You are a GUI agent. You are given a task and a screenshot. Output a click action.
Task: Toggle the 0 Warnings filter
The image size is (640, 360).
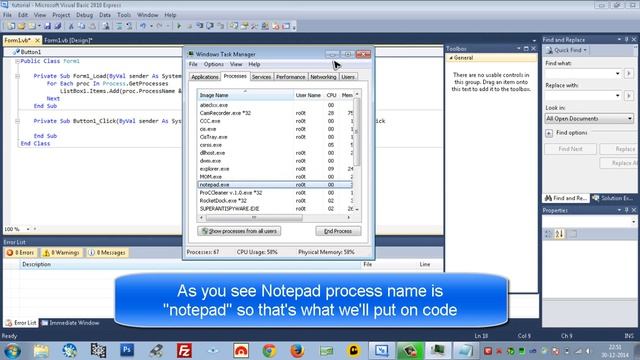pos(61,253)
